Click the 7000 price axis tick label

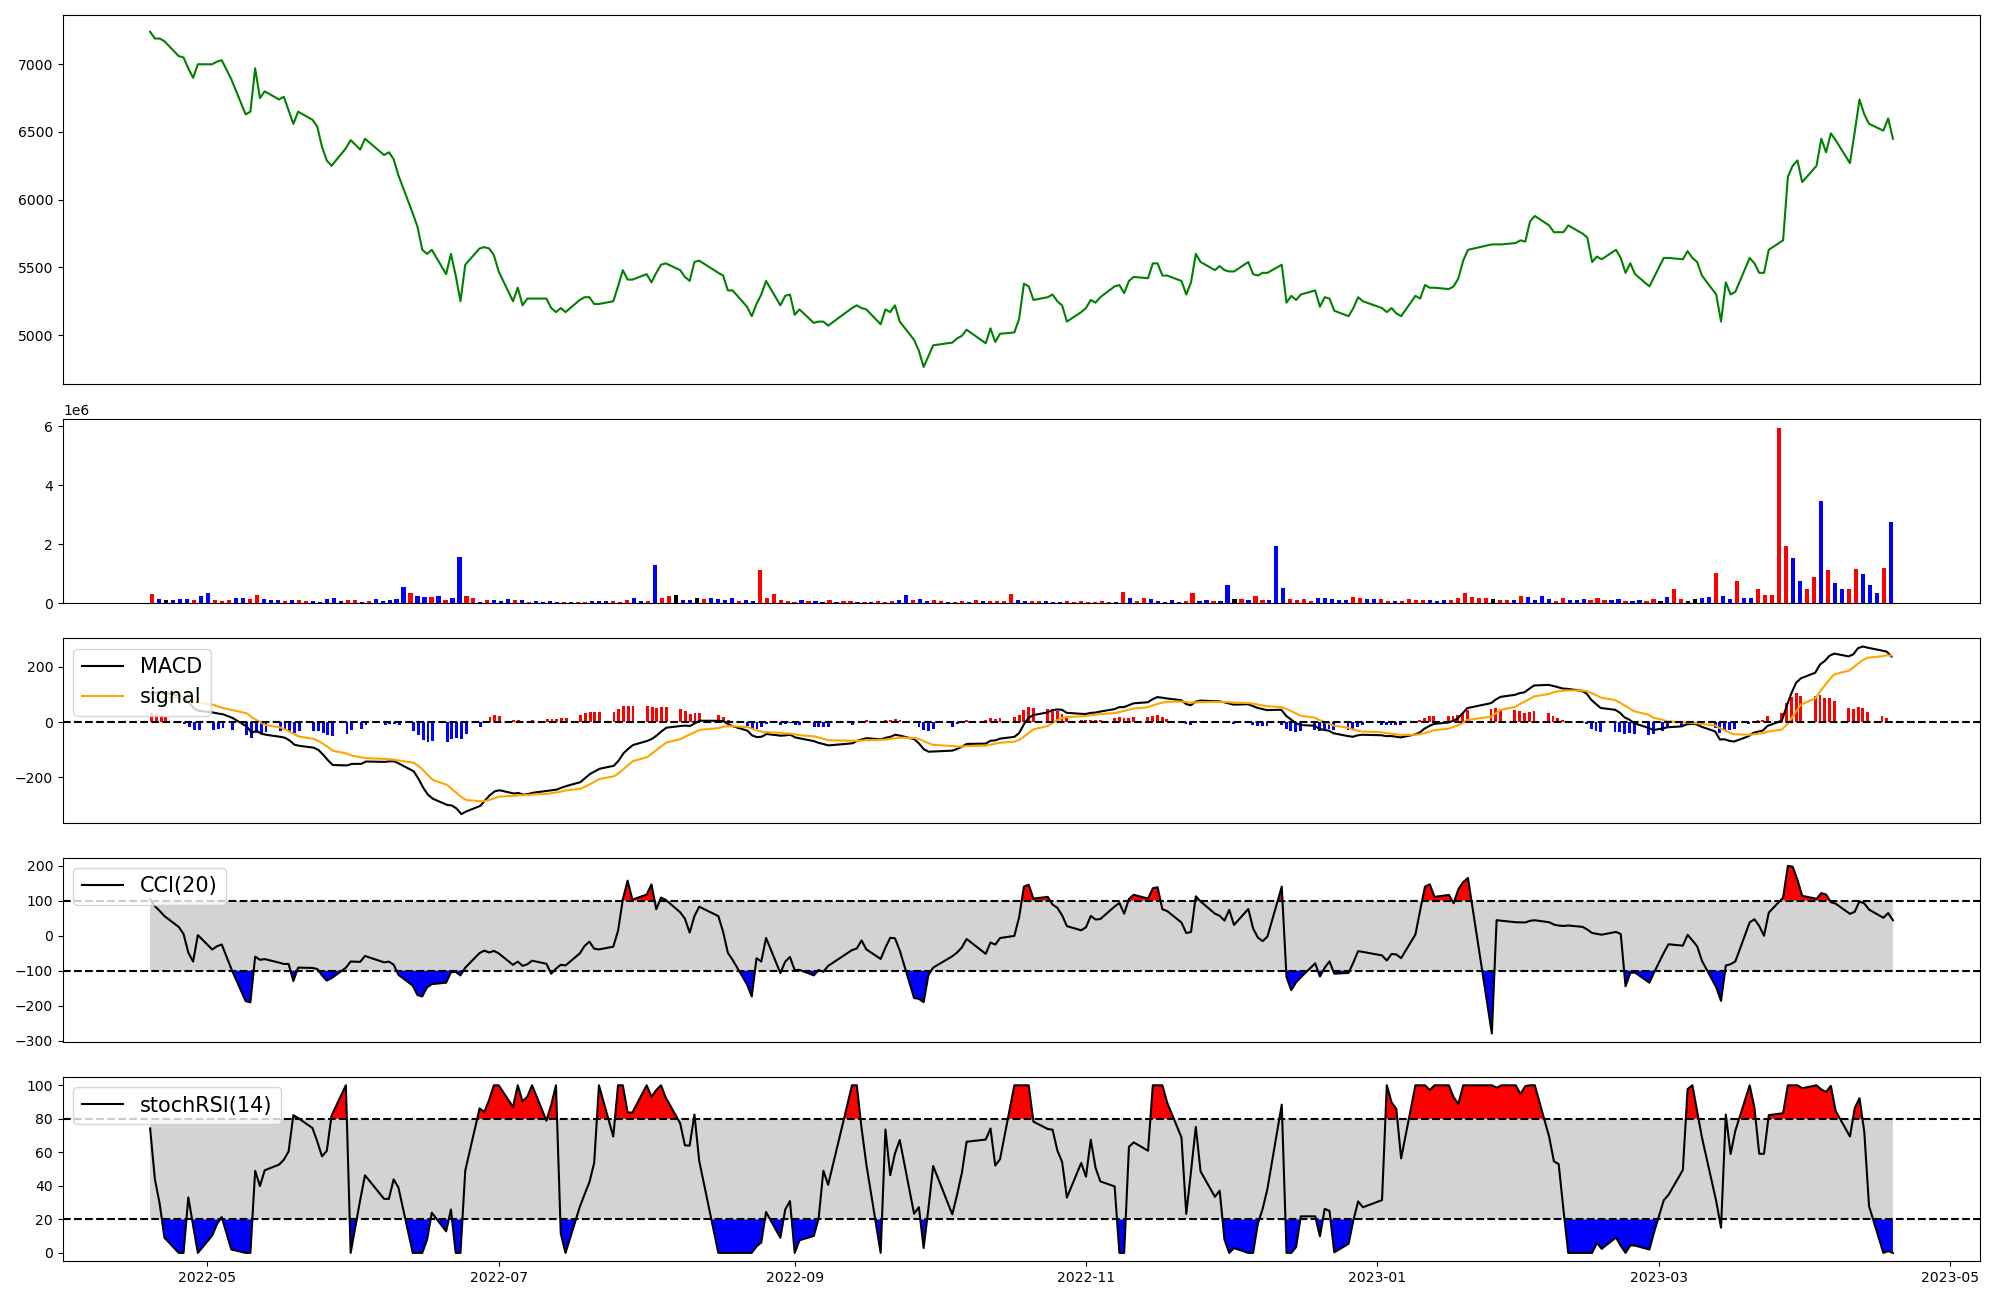(x=35, y=65)
